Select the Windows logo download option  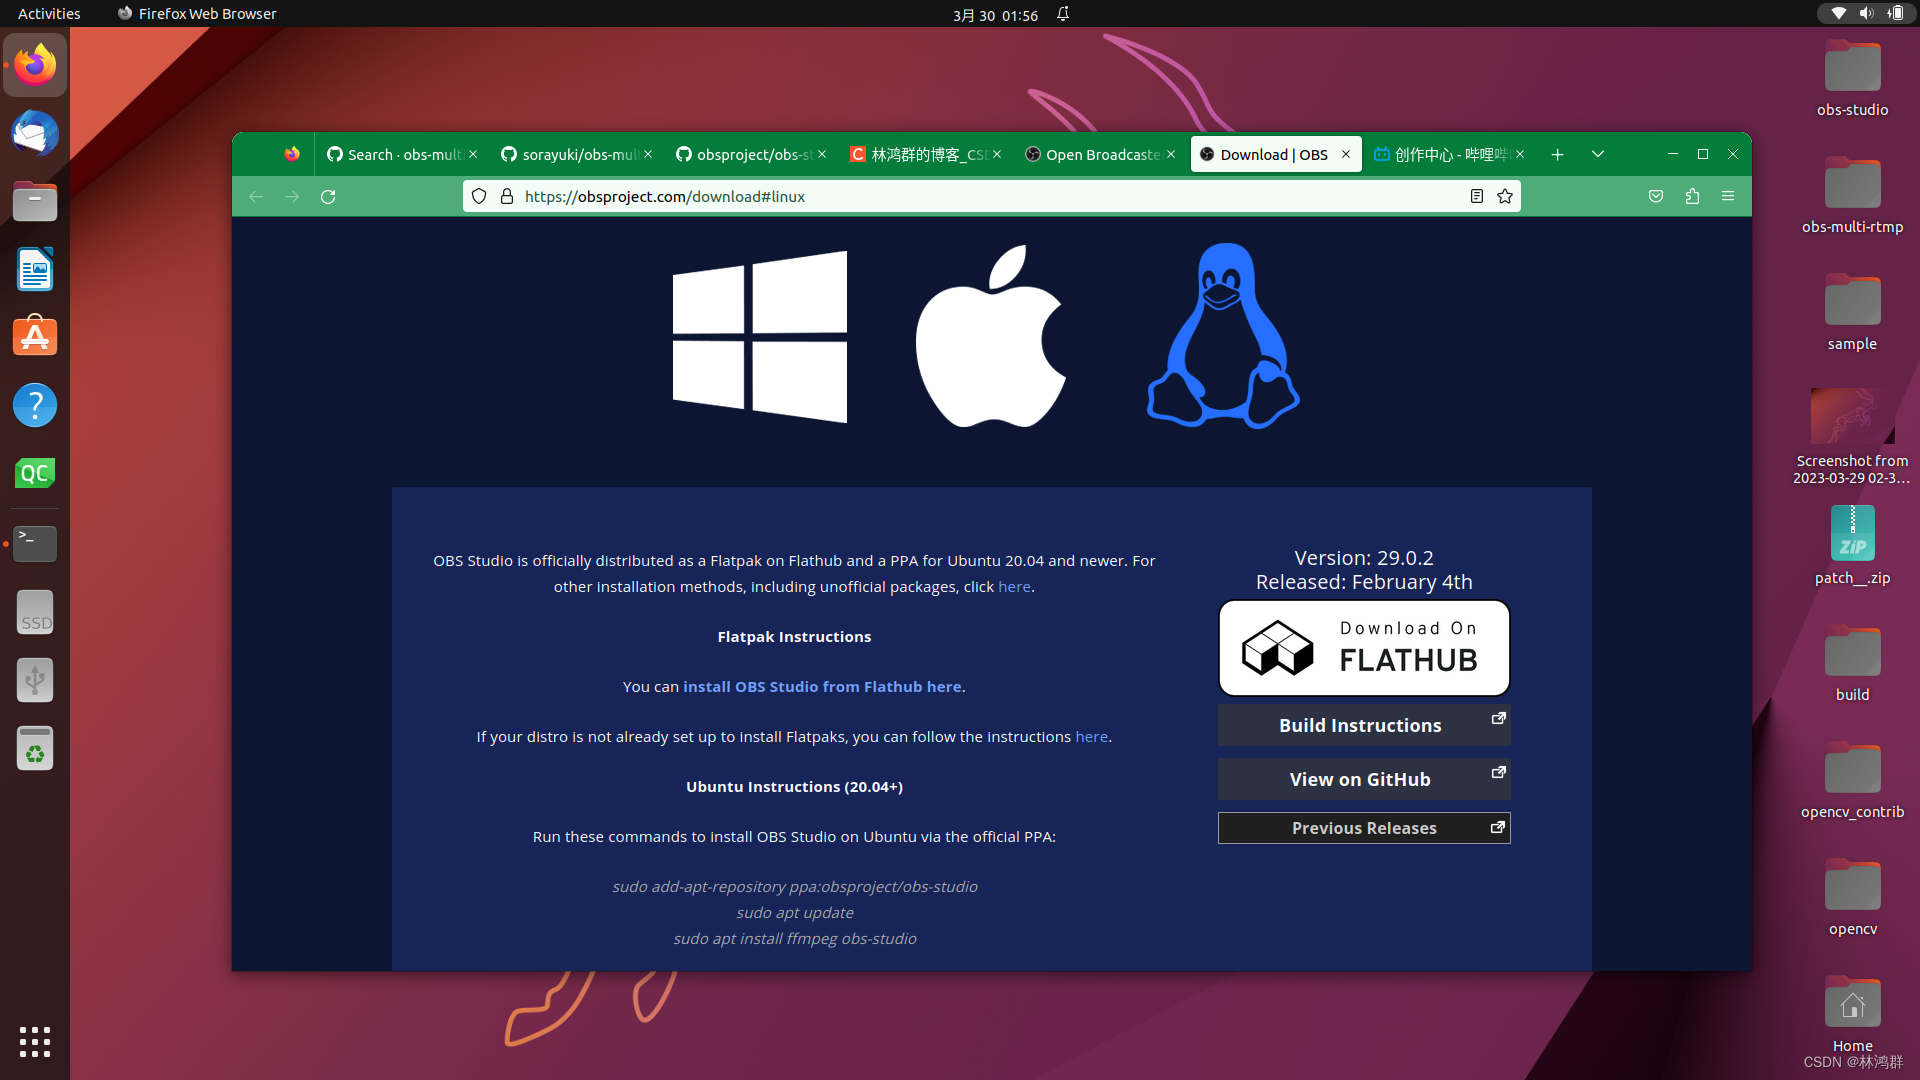click(x=760, y=337)
